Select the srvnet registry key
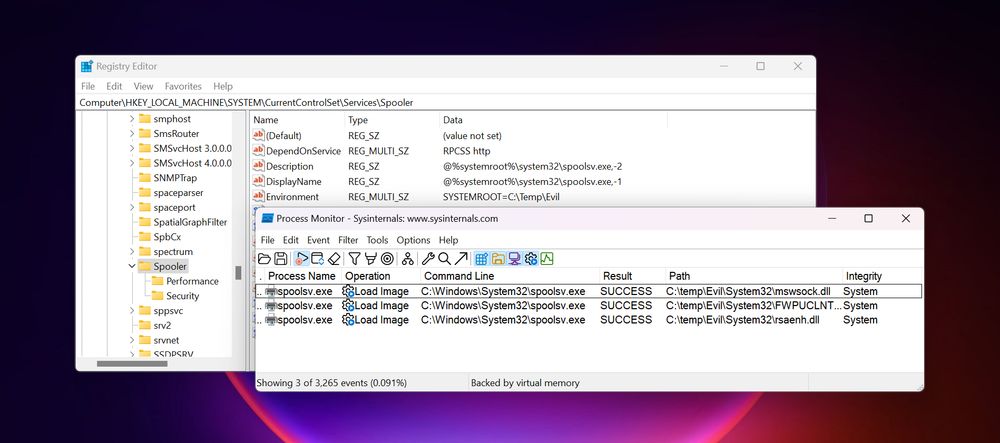 166,340
